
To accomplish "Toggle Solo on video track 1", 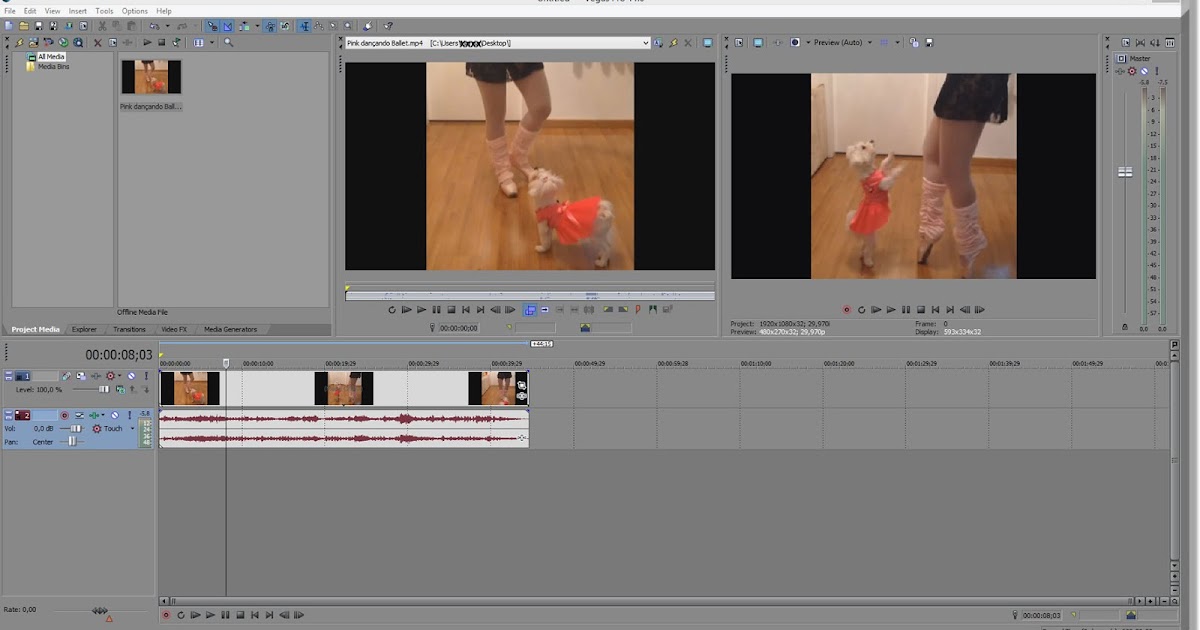I will pos(146,376).
